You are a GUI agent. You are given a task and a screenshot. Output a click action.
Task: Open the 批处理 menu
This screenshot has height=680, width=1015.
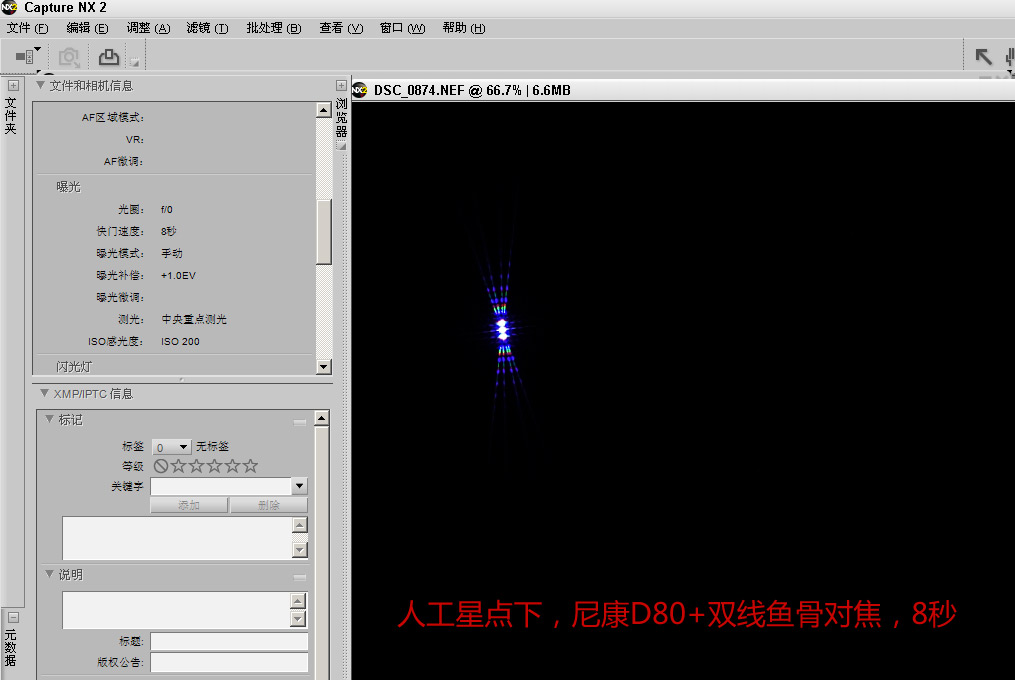coord(273,28)
